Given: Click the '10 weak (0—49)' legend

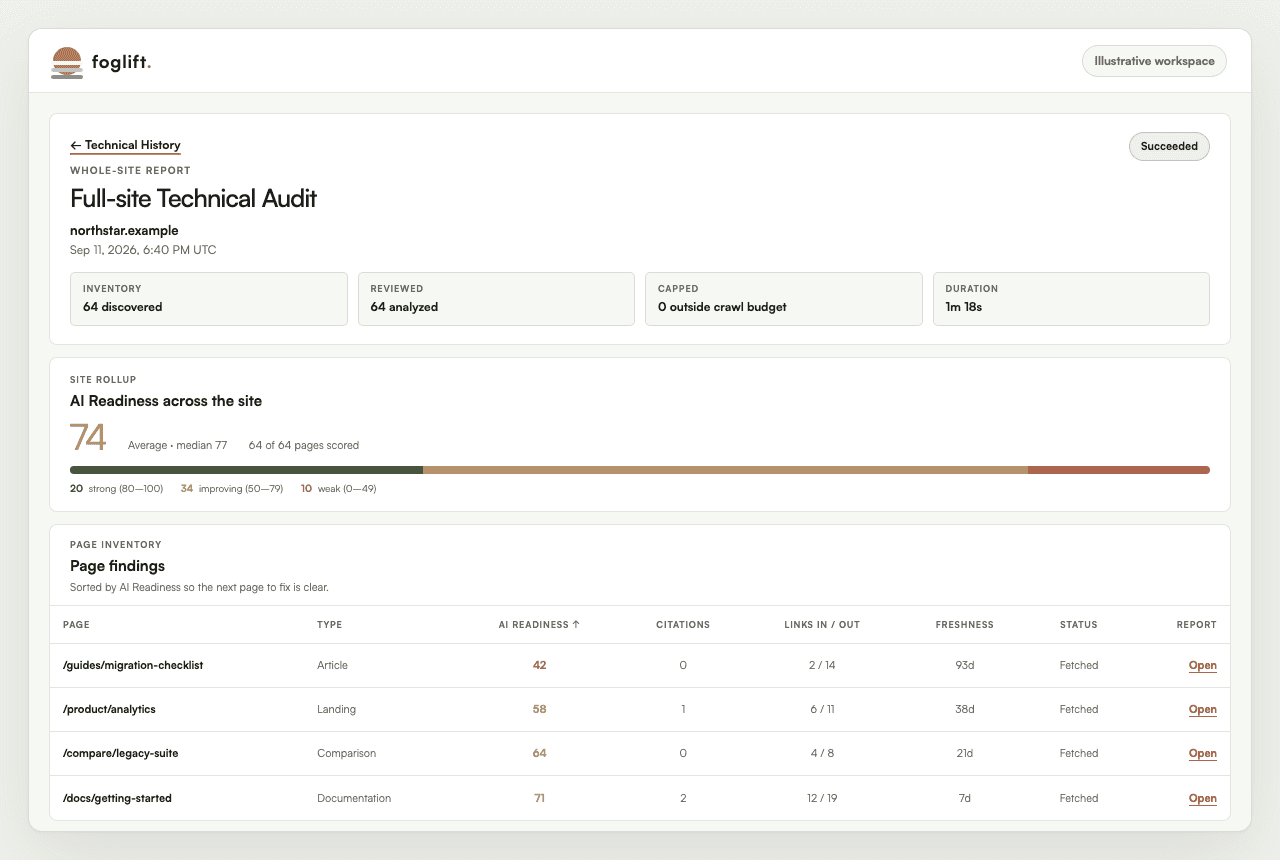Looking at the screenshot, I should coord(338,489).
